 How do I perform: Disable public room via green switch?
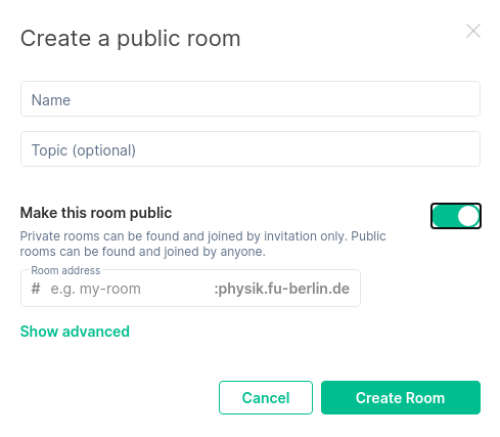tap(456, 216)
